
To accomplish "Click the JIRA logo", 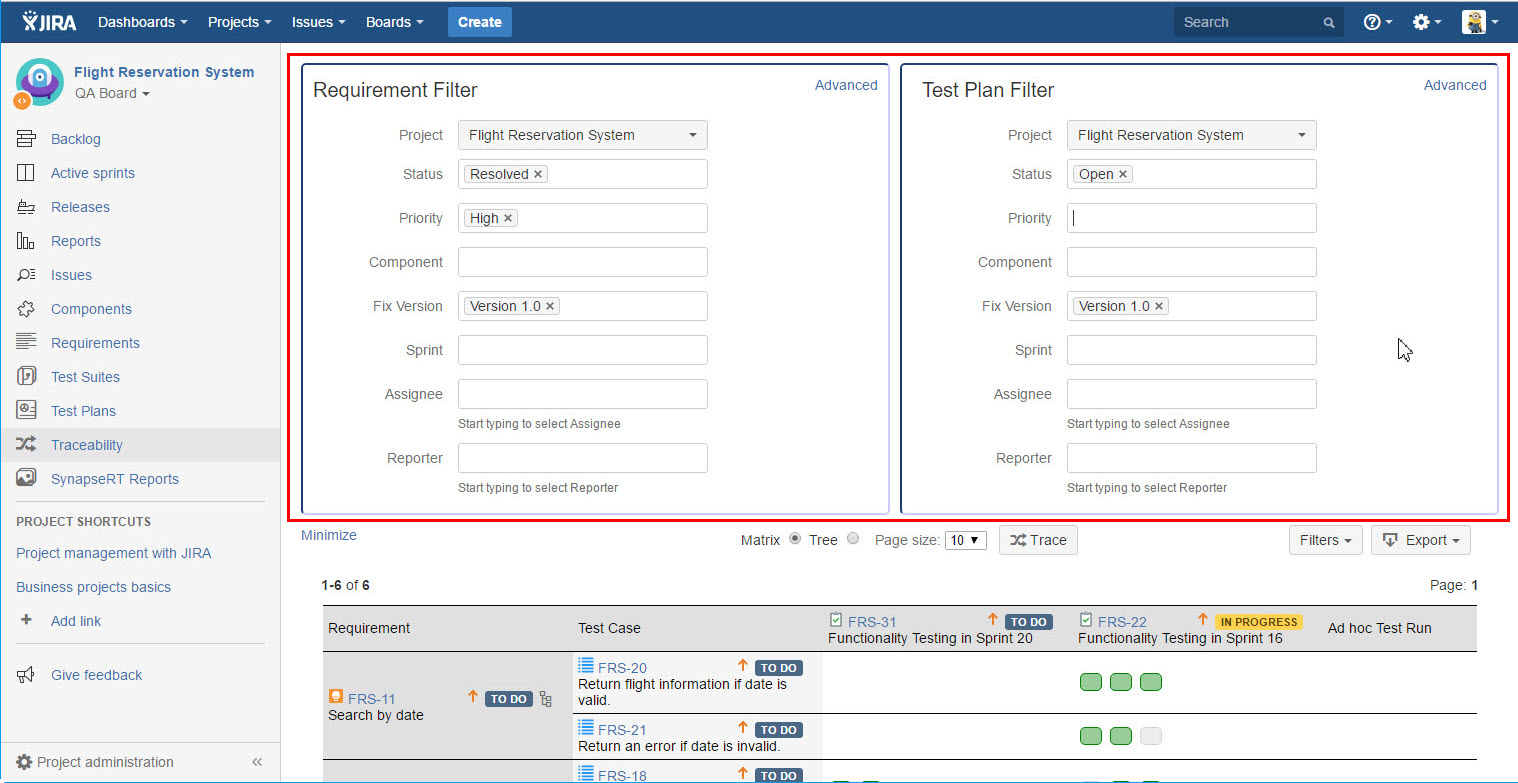I will 49,21.
